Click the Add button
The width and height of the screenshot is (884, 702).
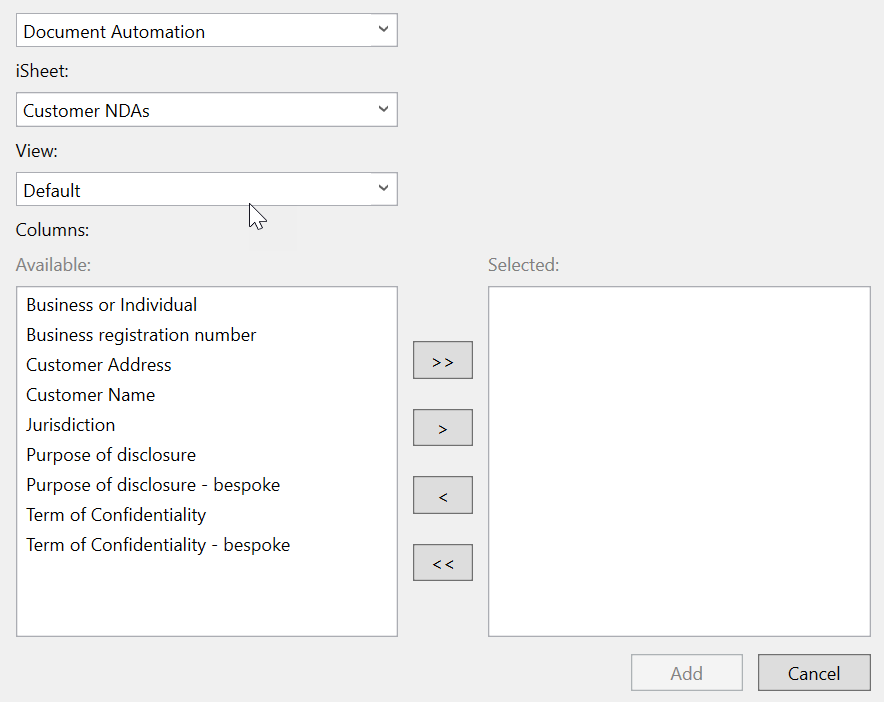pyautogui.click(x=686, y=673)
